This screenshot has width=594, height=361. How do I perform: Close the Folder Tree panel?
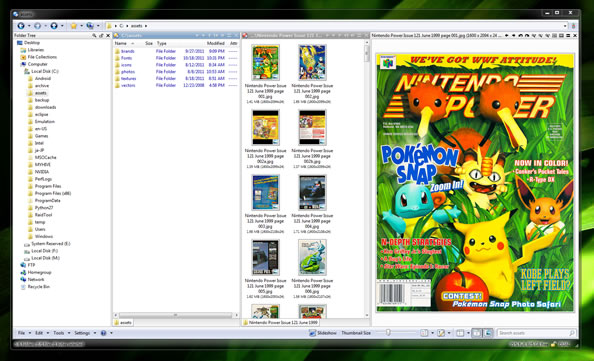tap(108, 35)
